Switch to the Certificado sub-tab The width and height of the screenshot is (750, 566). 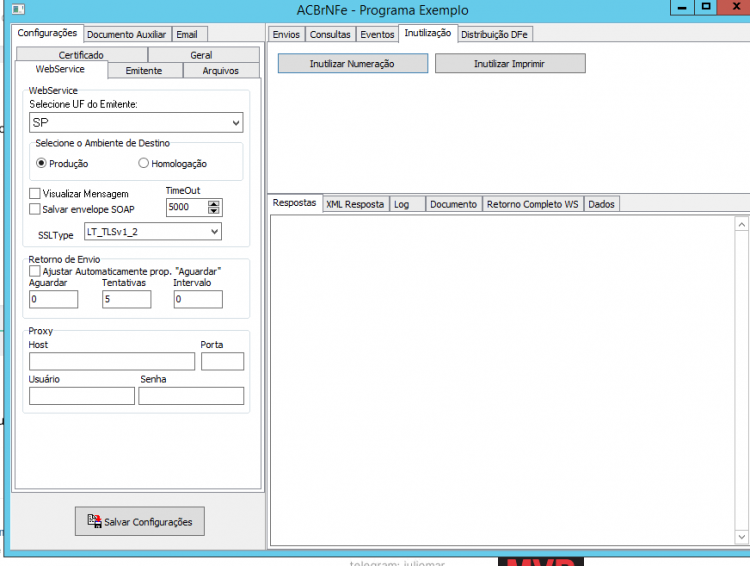point(81,55)
